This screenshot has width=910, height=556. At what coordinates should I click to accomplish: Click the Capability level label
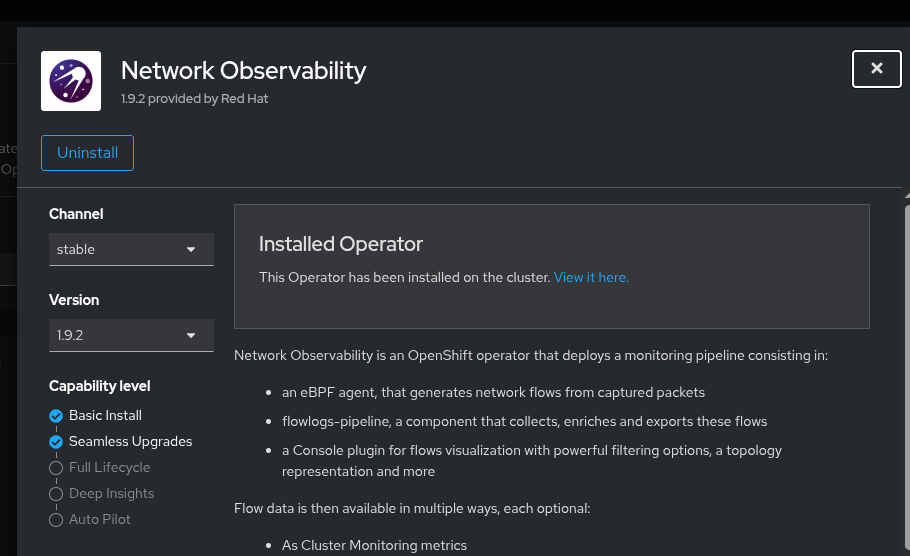coord(99,386)
